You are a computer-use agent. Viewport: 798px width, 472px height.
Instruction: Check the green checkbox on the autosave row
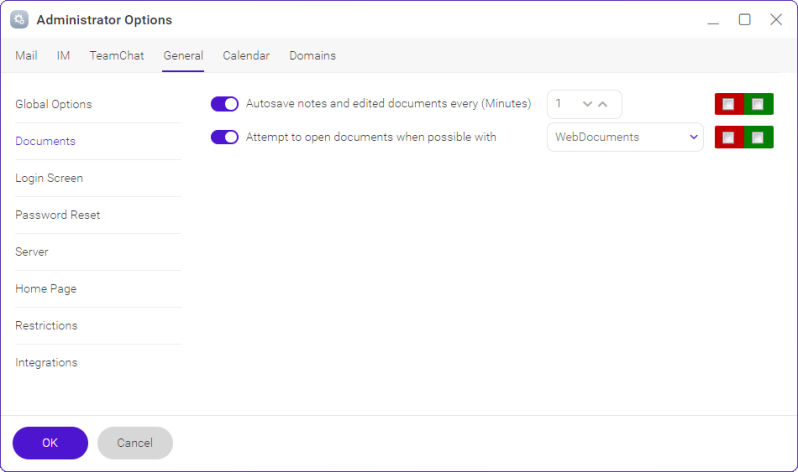pos(757,104)
